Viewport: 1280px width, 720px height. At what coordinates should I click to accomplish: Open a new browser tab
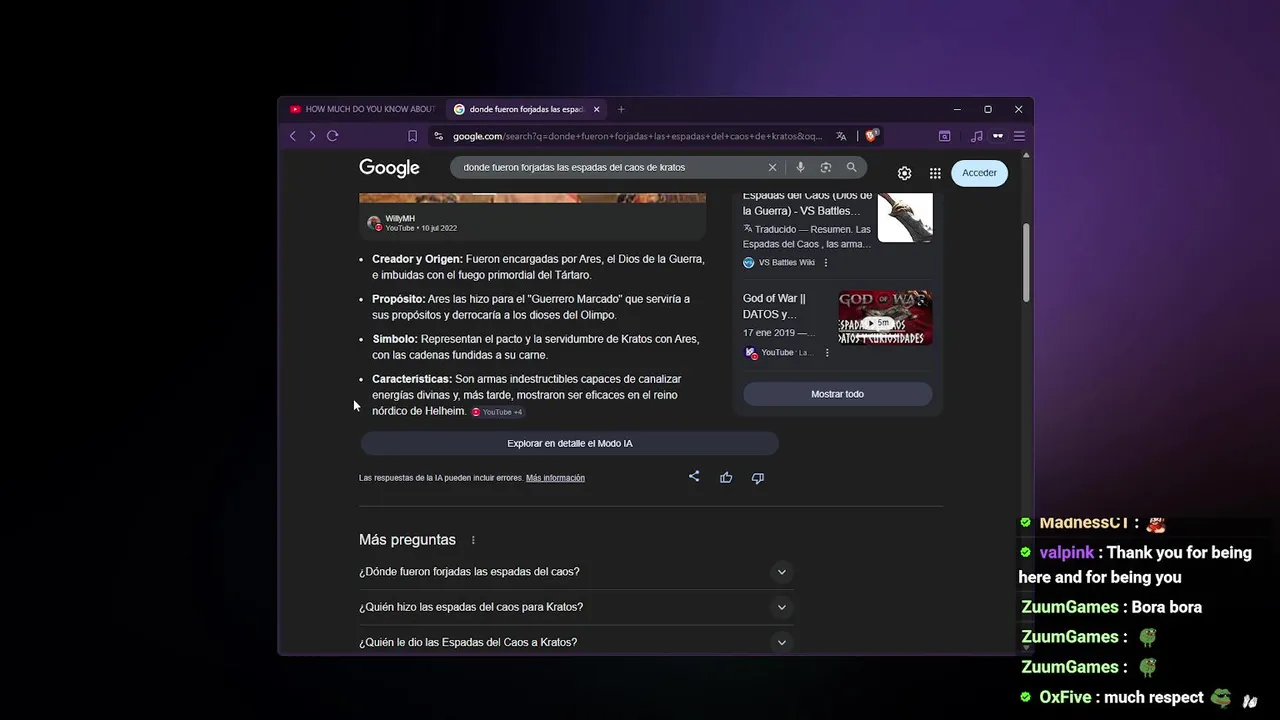(621, 109)
